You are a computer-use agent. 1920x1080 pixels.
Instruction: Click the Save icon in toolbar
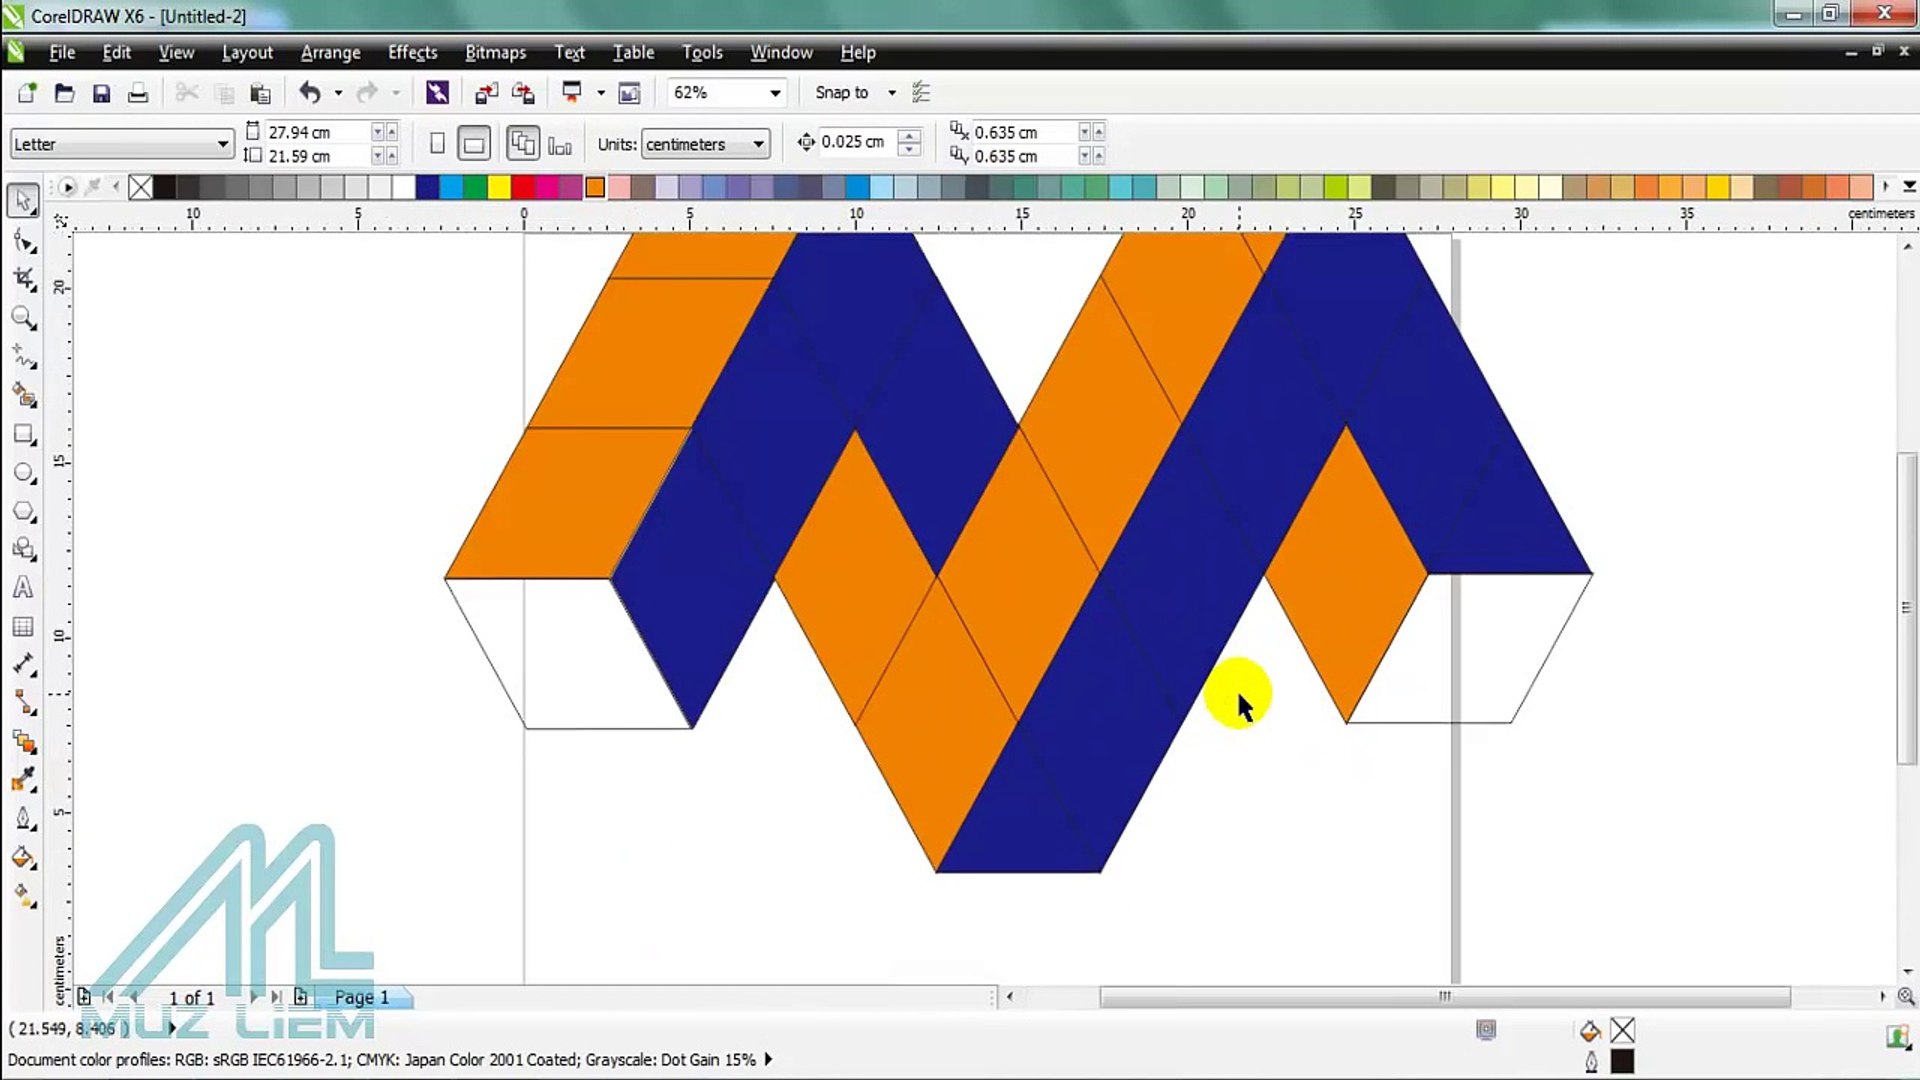coord(101,93)
